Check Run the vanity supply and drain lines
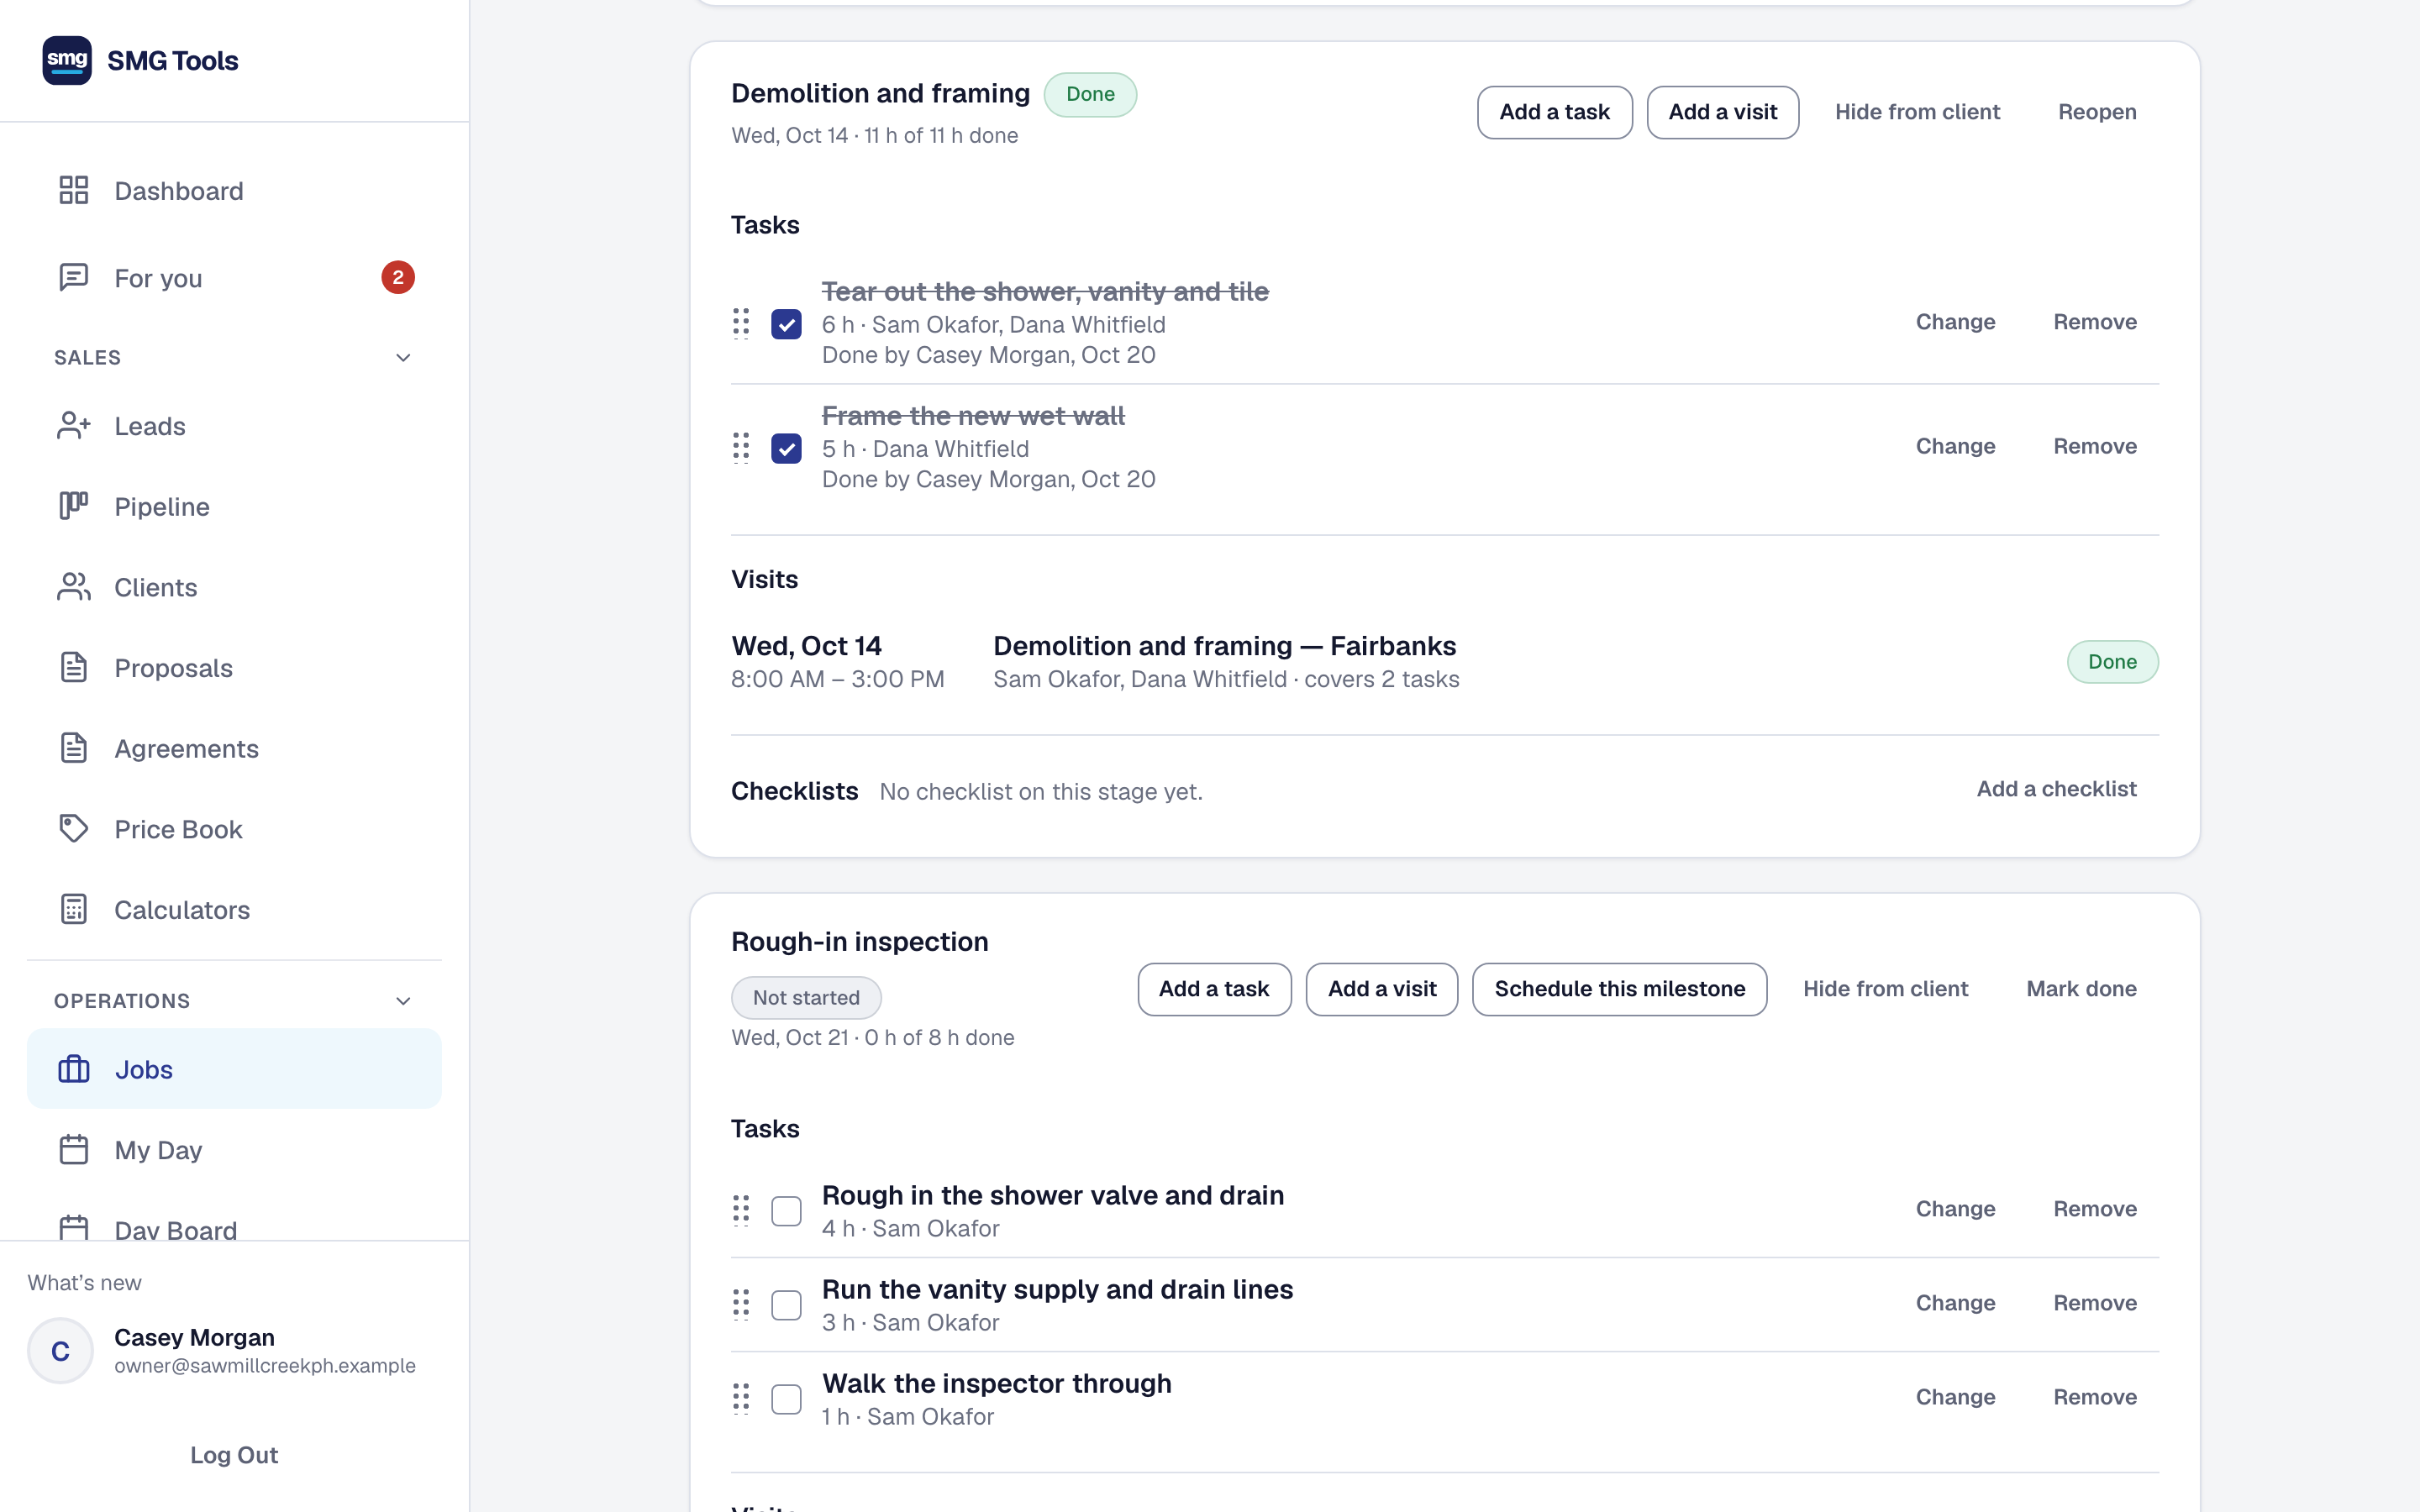The height and width of the screenshot is (1512, 2420). (786, 1305)
